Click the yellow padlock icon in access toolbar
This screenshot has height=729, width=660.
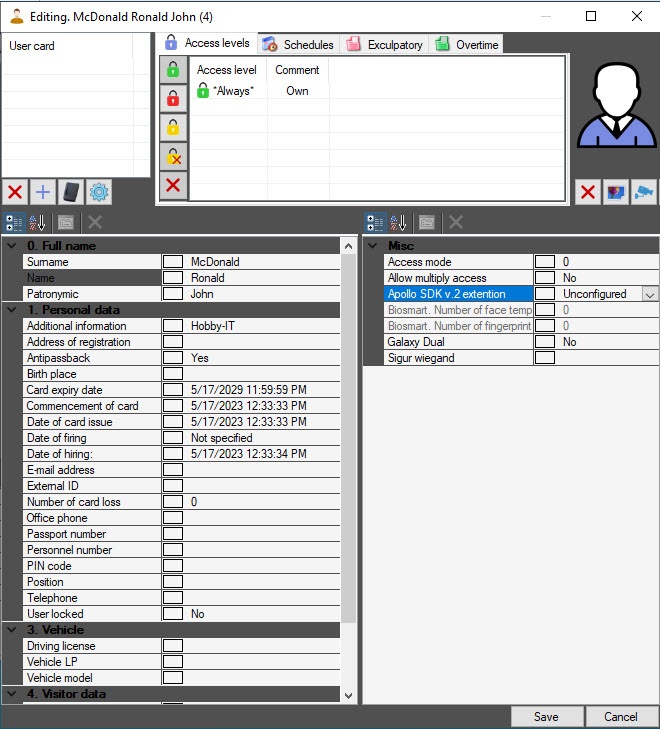(x=173, y=127)
